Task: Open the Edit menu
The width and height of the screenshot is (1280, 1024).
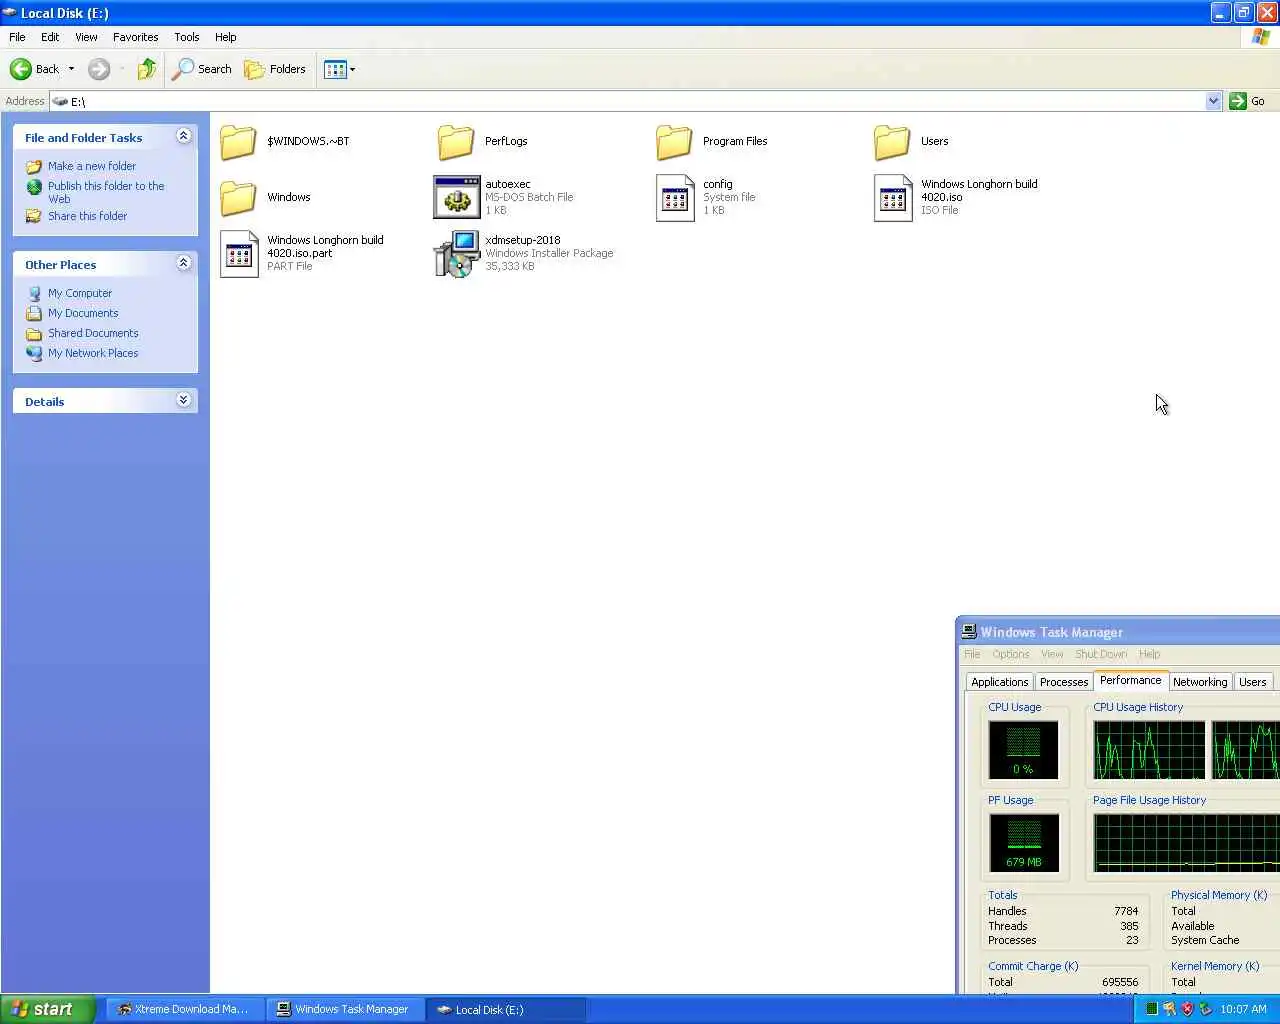Action: 50,37
